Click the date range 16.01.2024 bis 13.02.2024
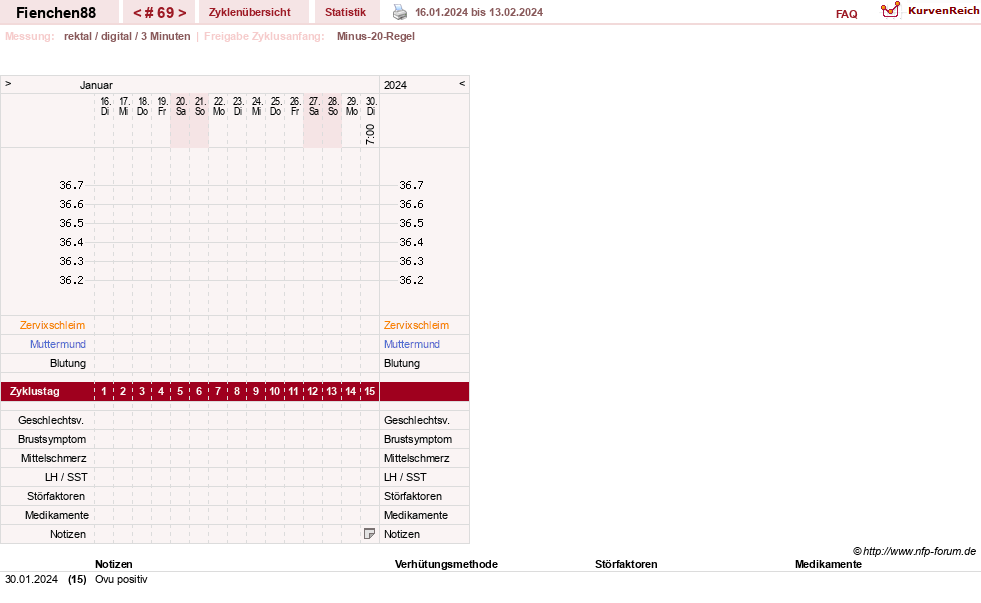 pyautogui.click(x=479, y=12)
